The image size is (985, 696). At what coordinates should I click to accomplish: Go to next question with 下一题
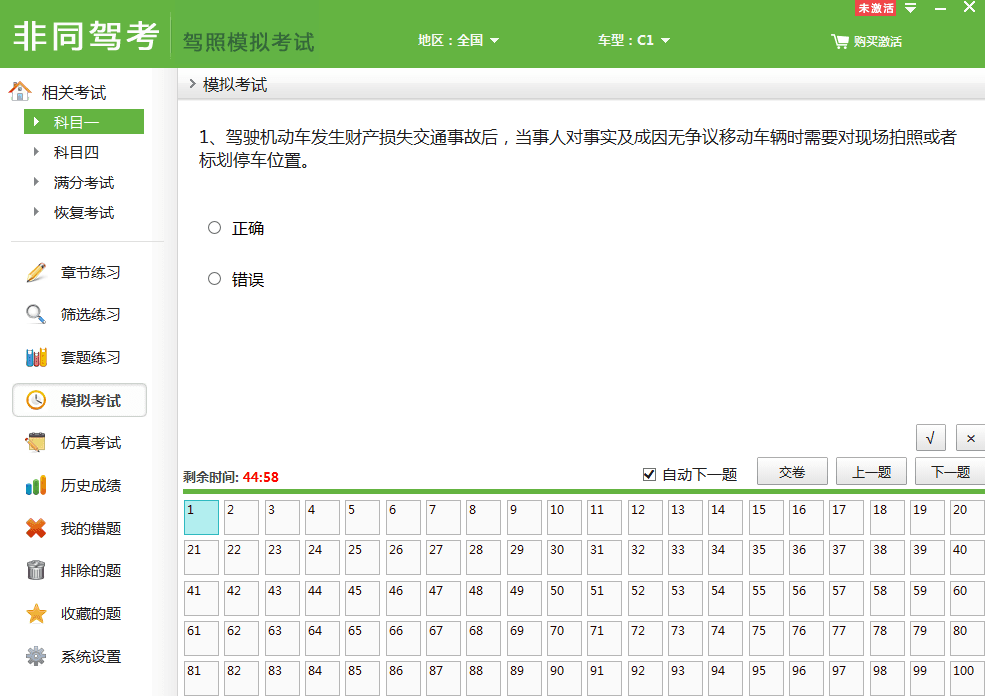[x=949, y=472]
